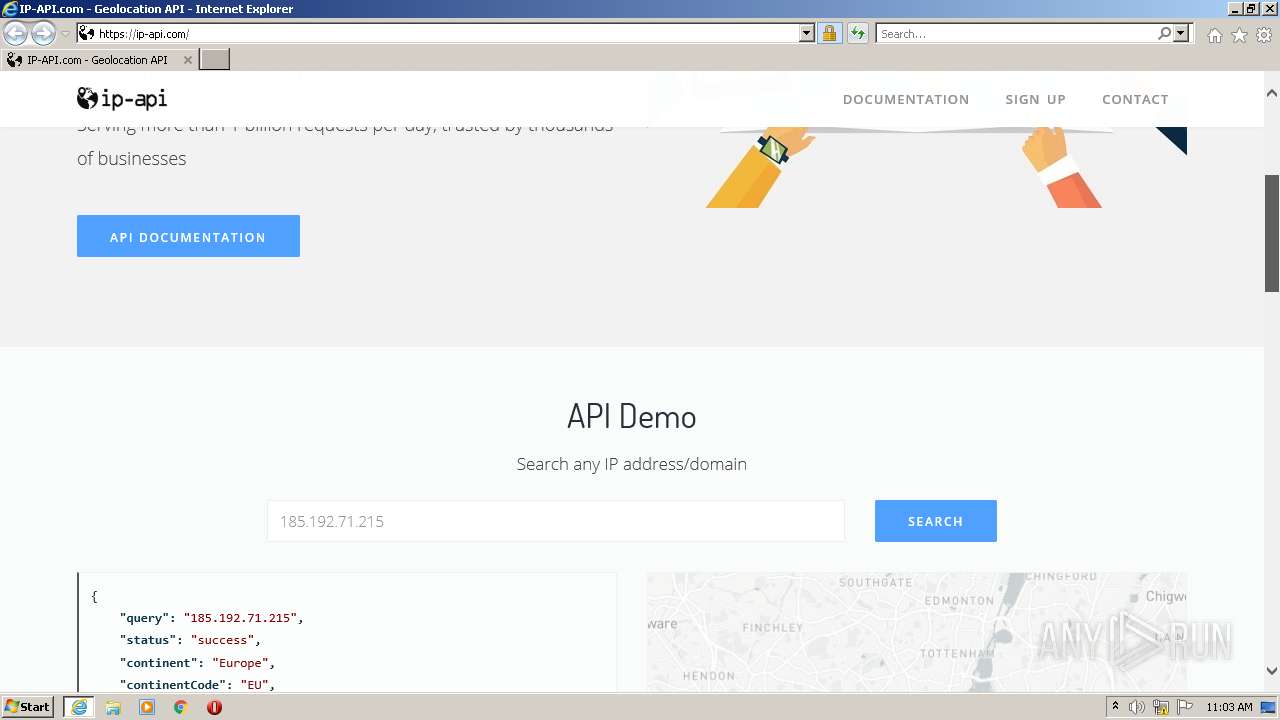Close the IP-API.com tab

click(187, 60)
